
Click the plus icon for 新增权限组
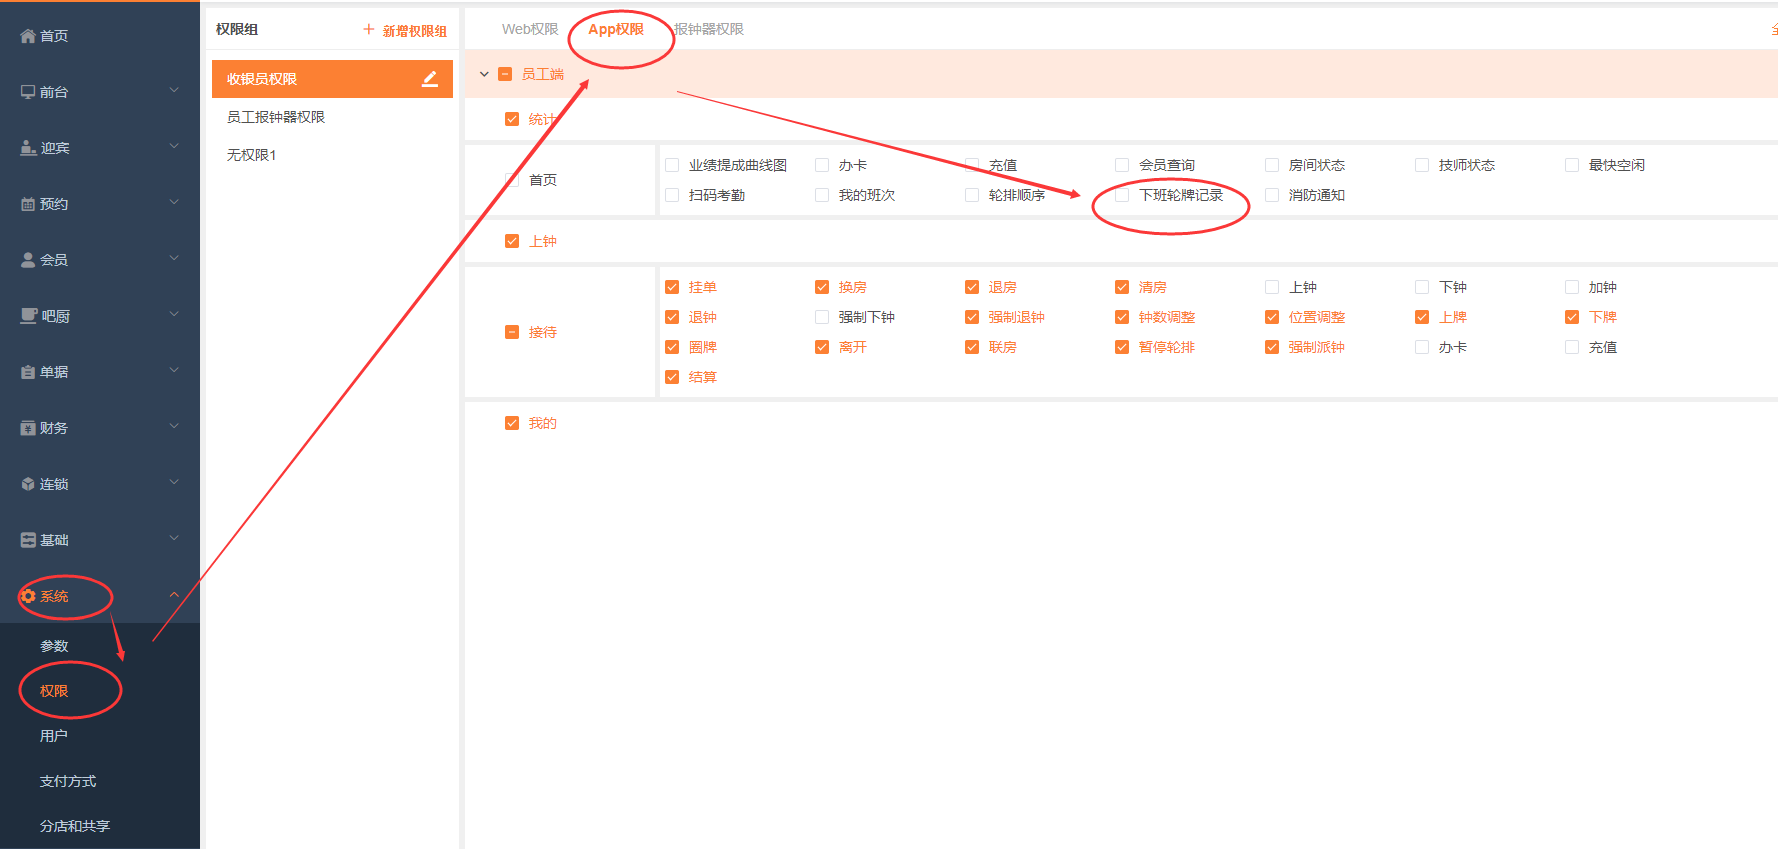tap(369, 30)
